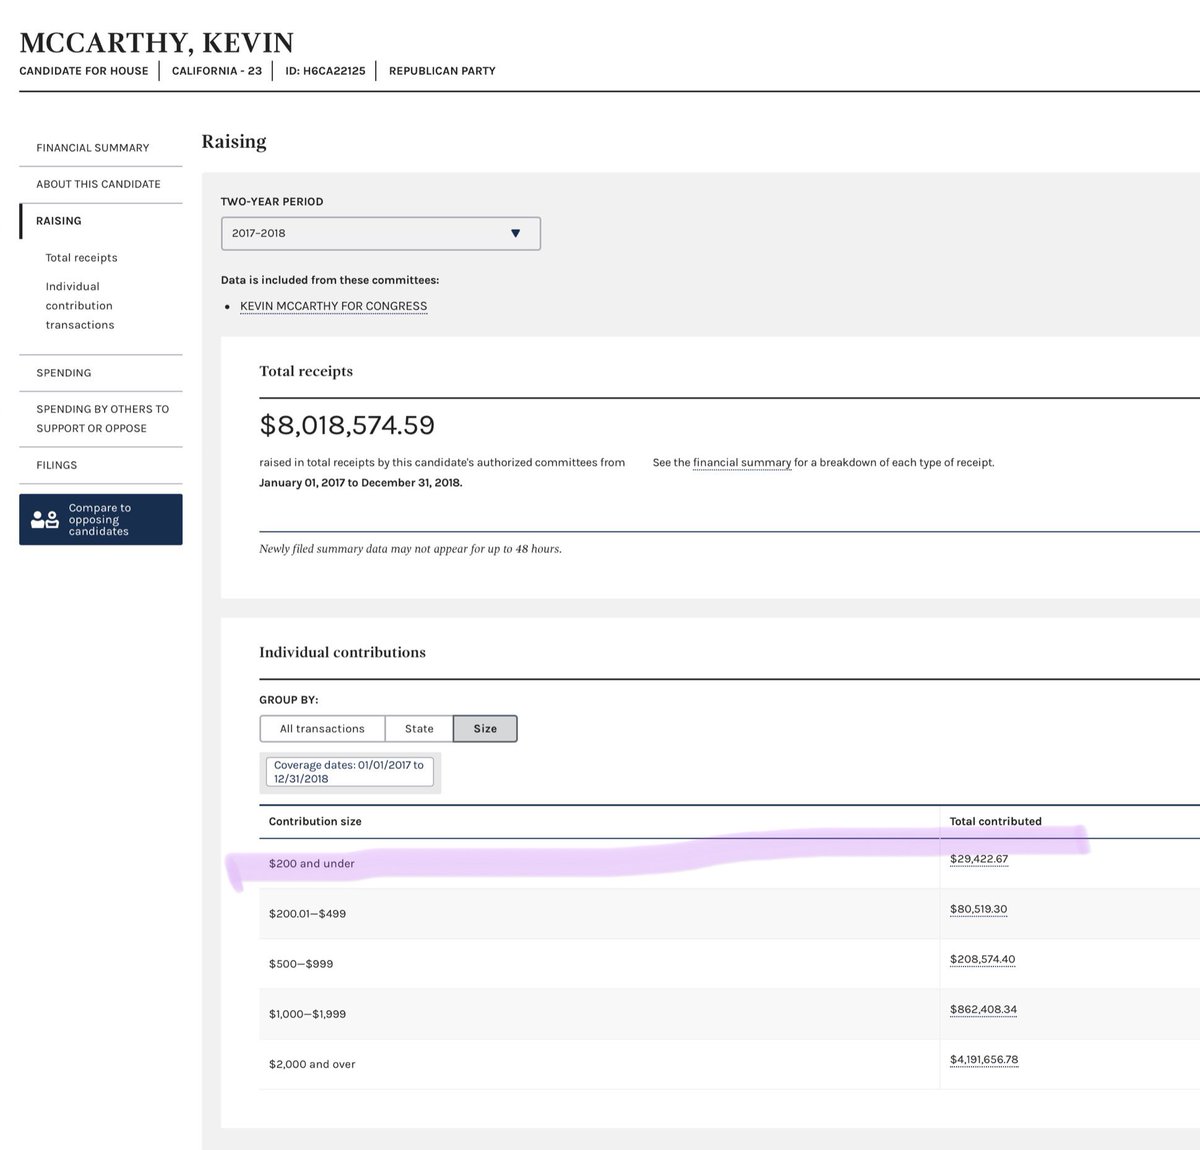Screen dimensions: 1200x1150
Task: Follow the financial summary link
Action: [x=741, y=463]
